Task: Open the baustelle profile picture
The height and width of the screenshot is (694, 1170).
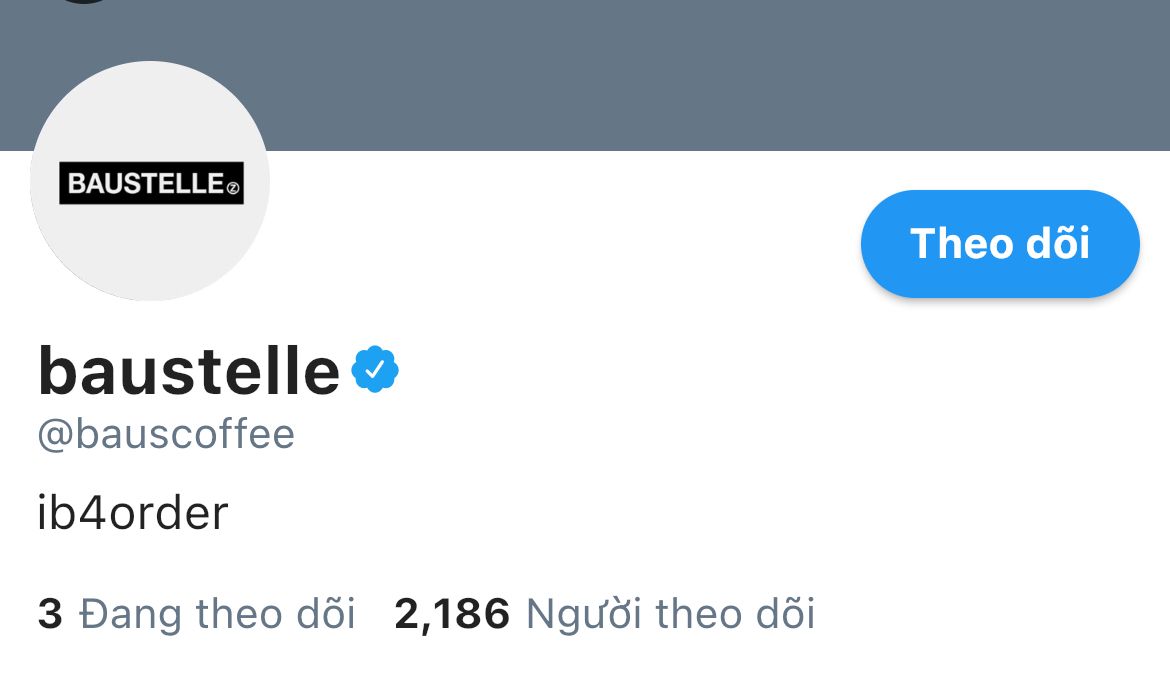Action: point(150,181)
